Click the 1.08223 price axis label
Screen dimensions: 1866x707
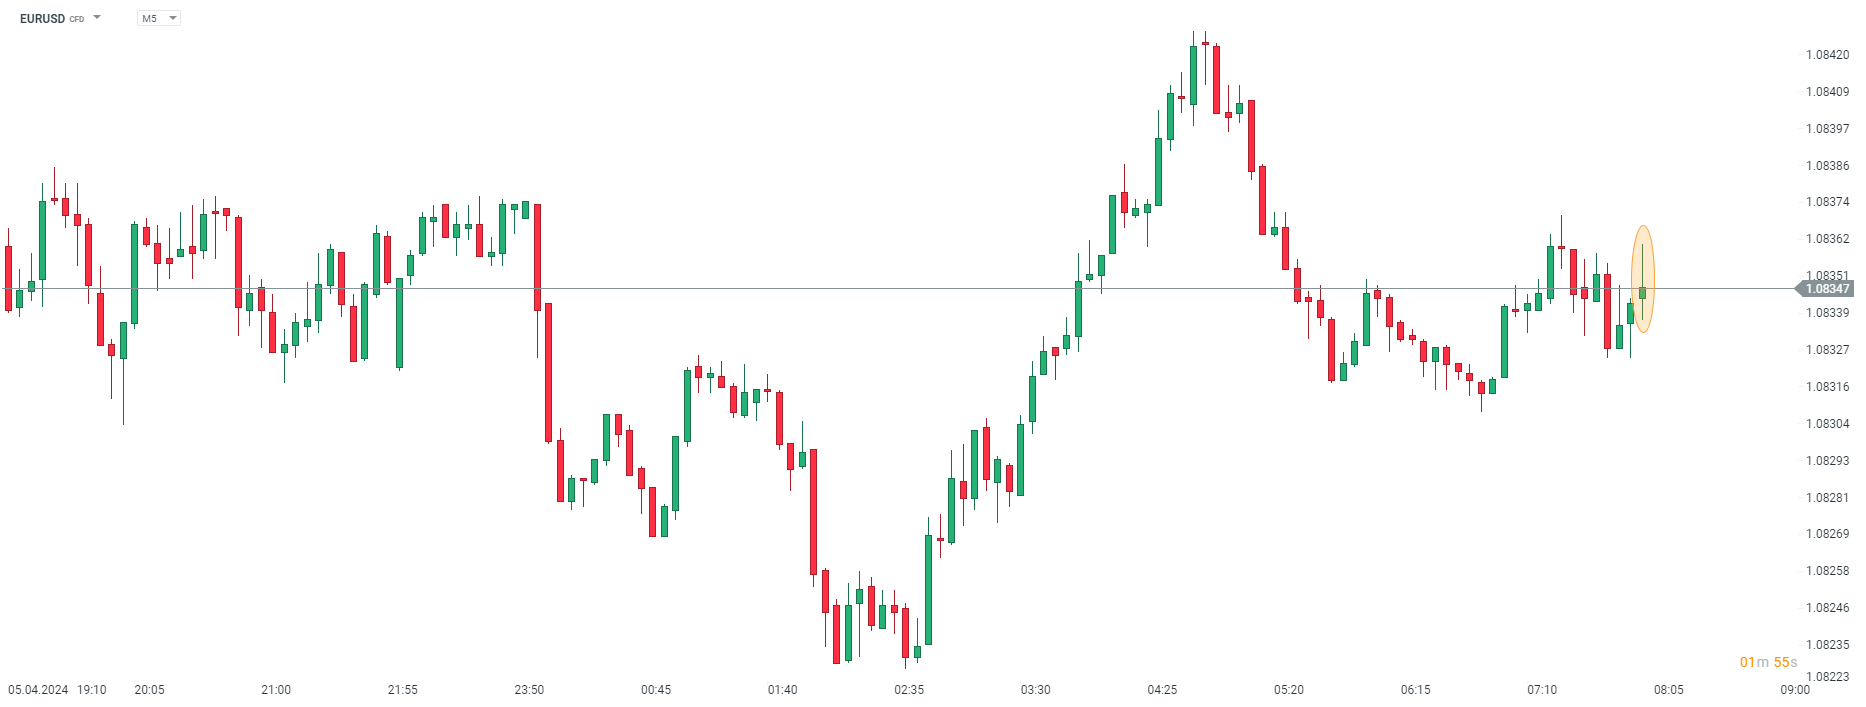[1827, 676]
